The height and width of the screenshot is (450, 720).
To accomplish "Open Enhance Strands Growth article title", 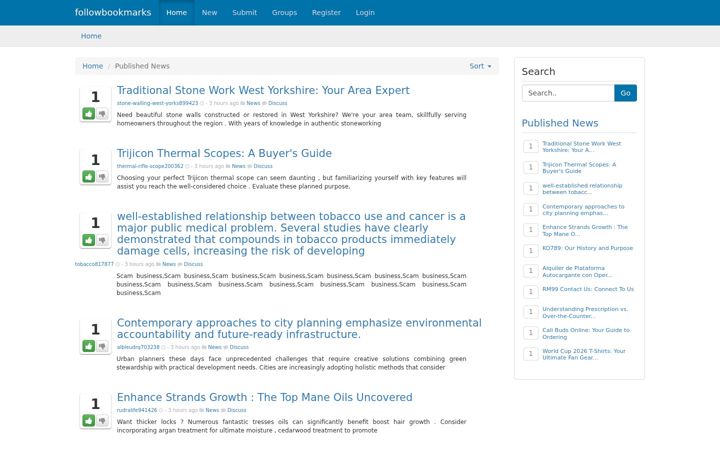I will tap(264, 397).
